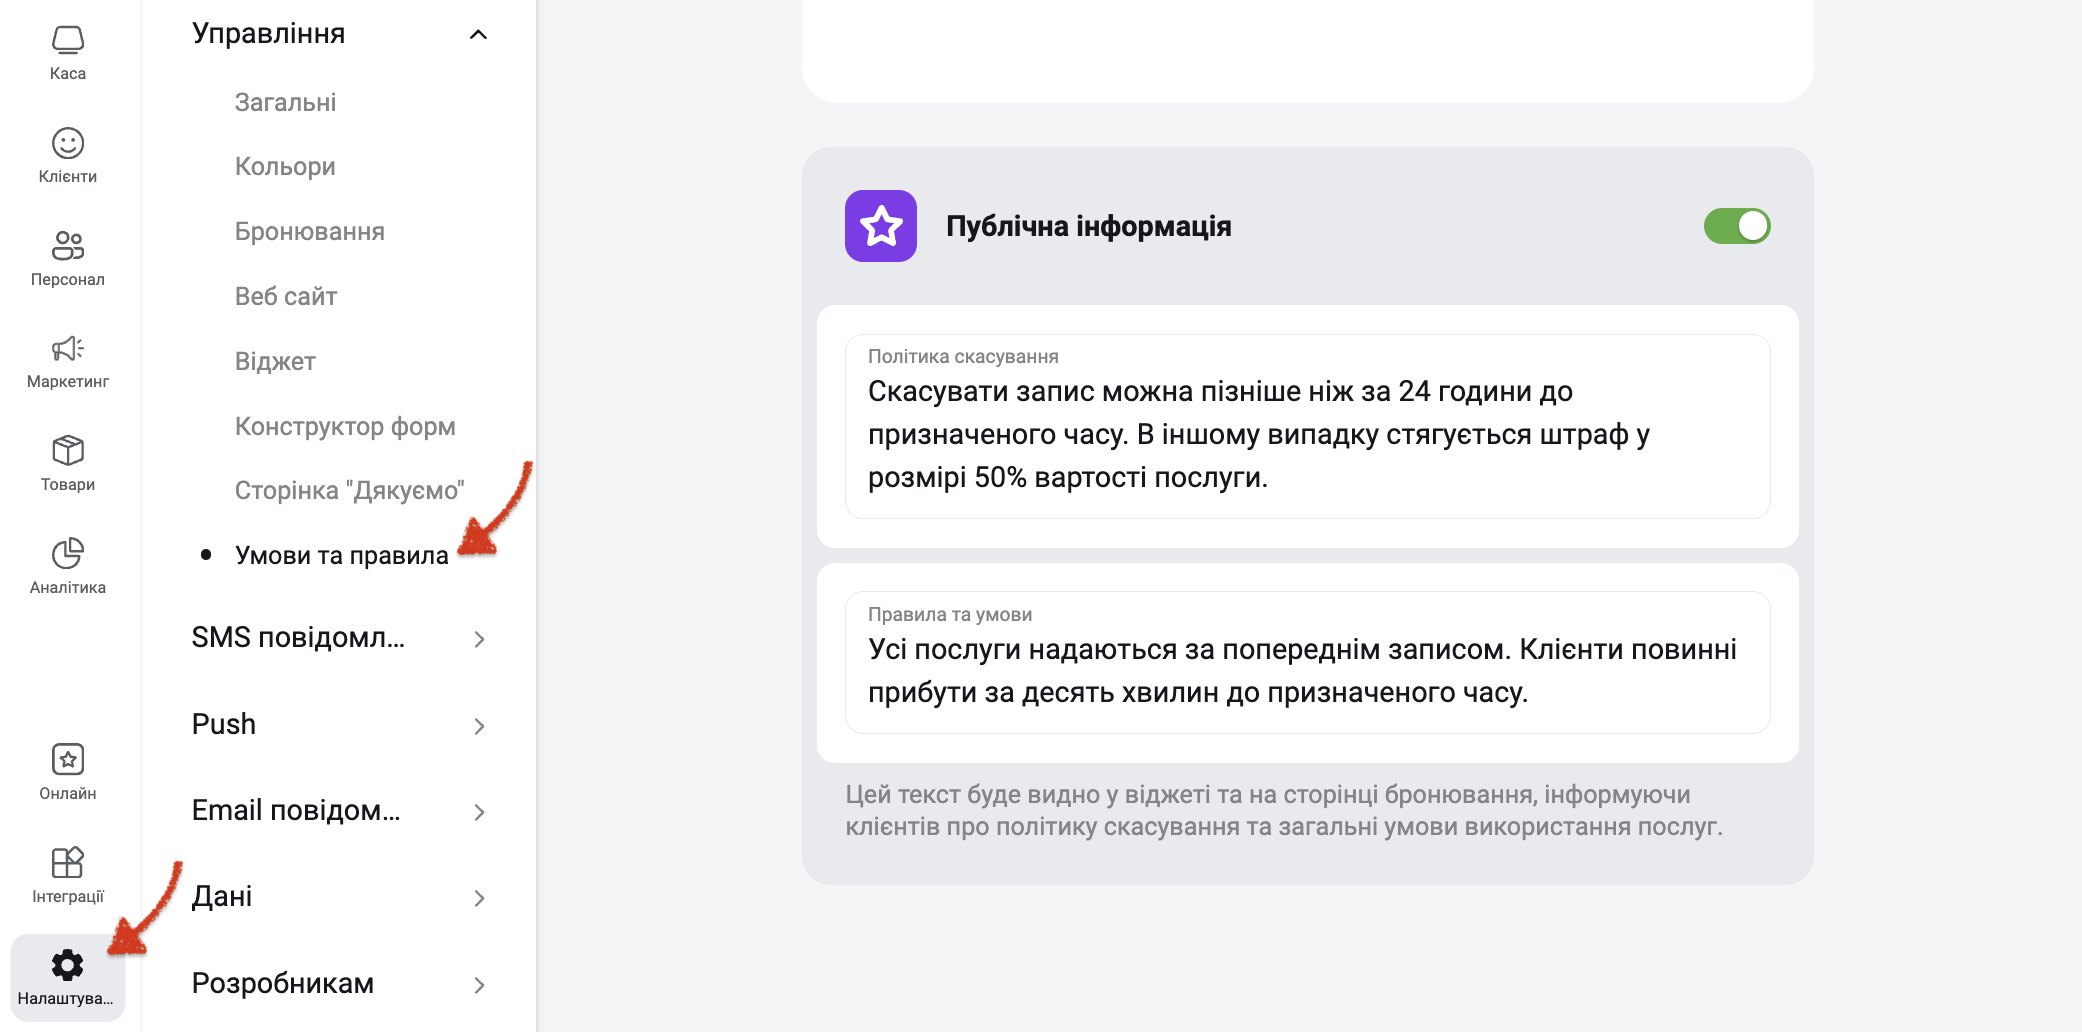The height and width of the screenshot is (1032, 2082).
Task: Click into the Правила та умови text field
Action: (1308, 663)
